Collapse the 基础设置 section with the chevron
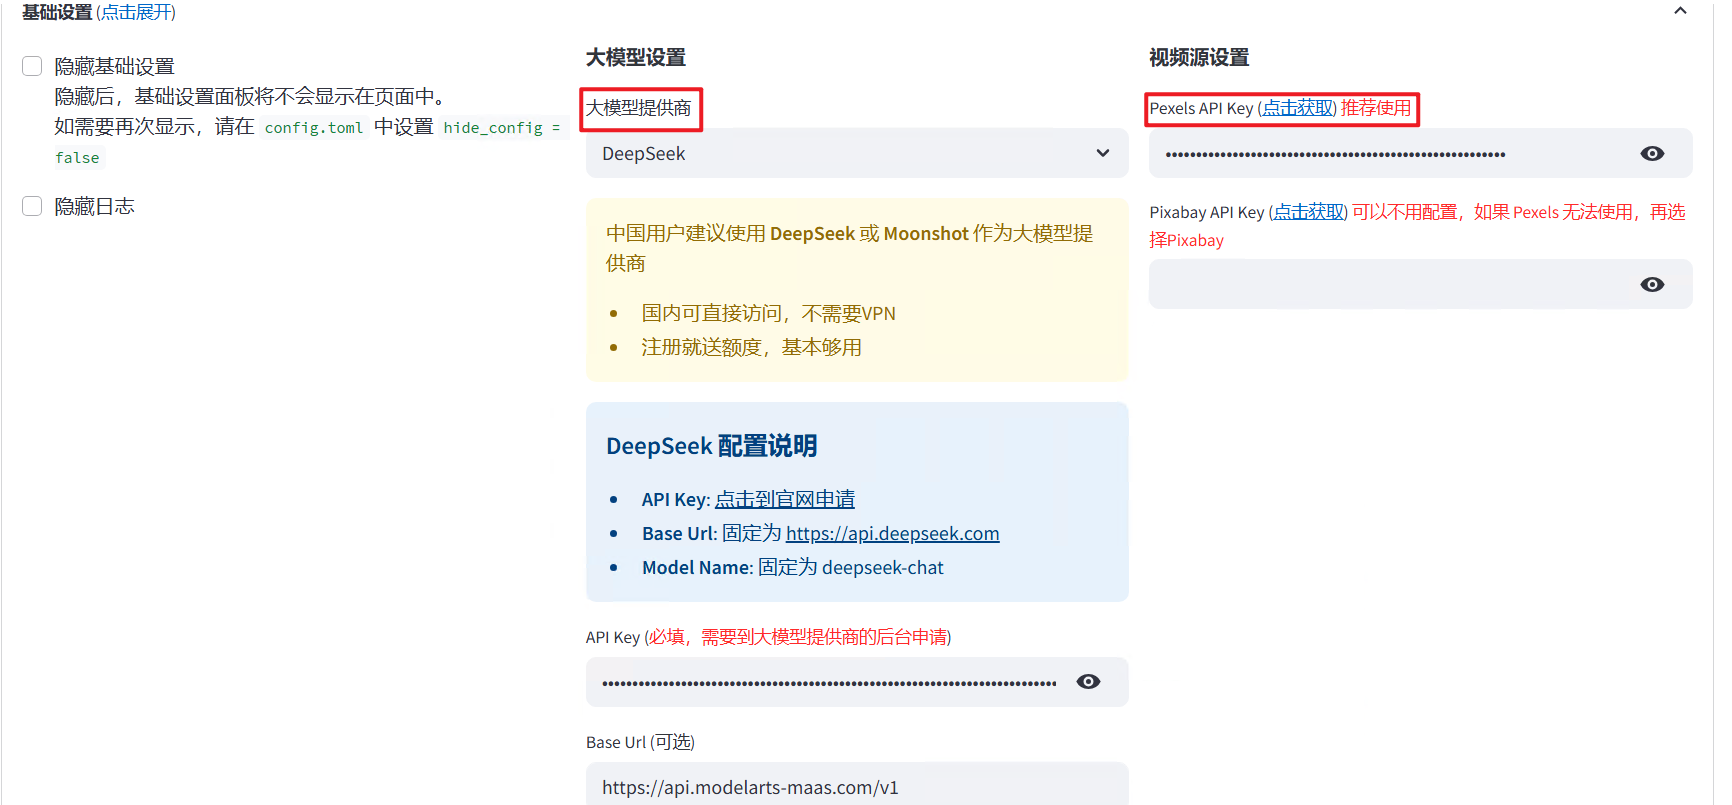1732x805 pixels. coord(1680,11)
